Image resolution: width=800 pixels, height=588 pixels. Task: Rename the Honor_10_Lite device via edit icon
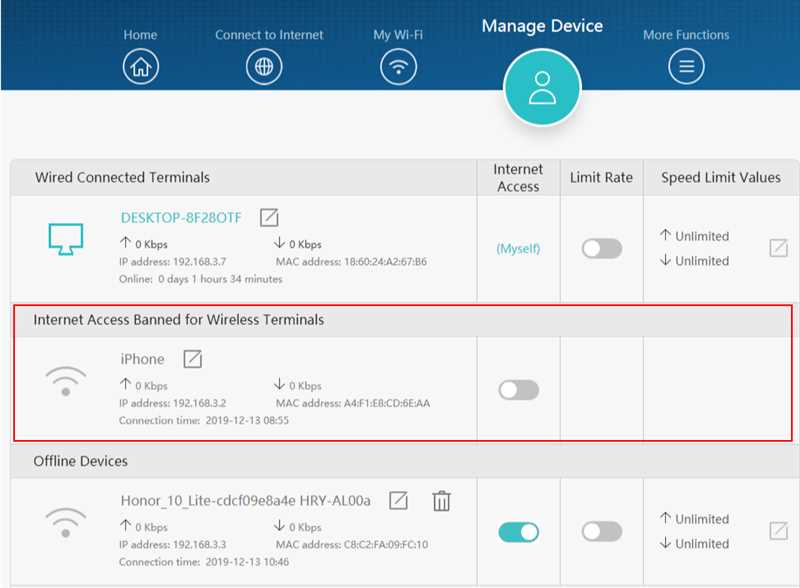click(398, 500)
